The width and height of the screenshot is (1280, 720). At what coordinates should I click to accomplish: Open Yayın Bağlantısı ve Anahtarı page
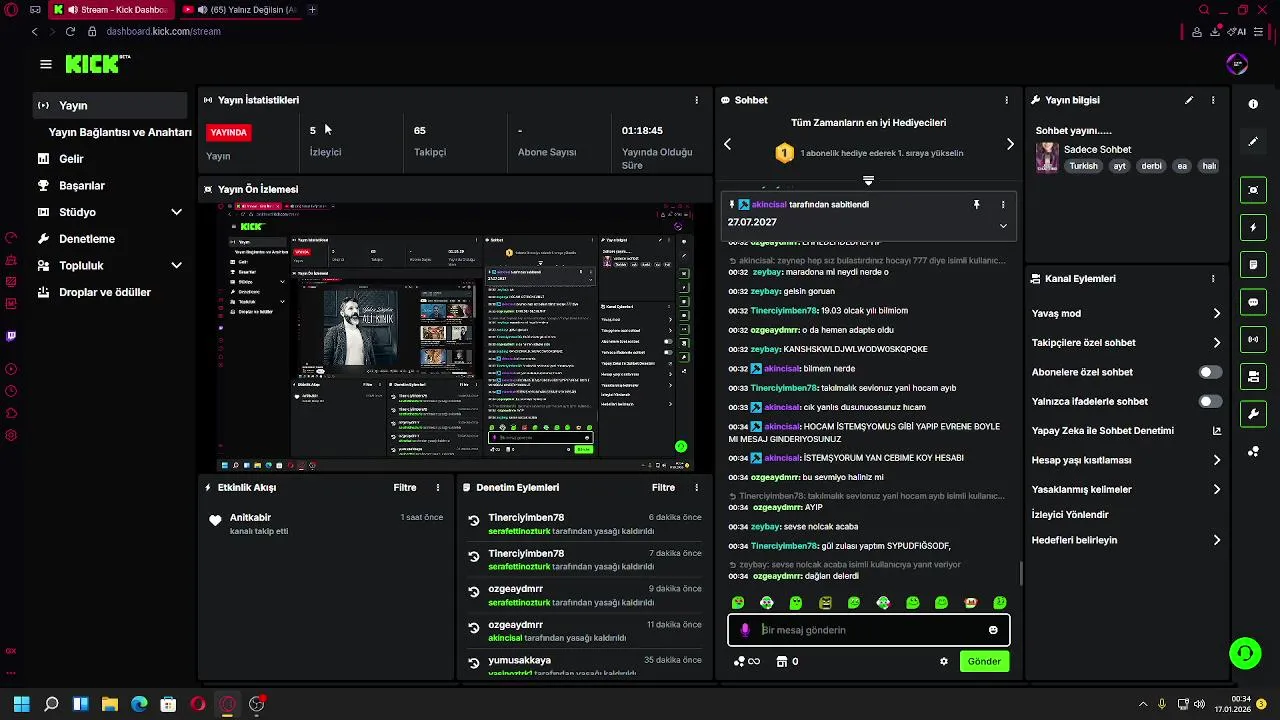click(120, 132)
